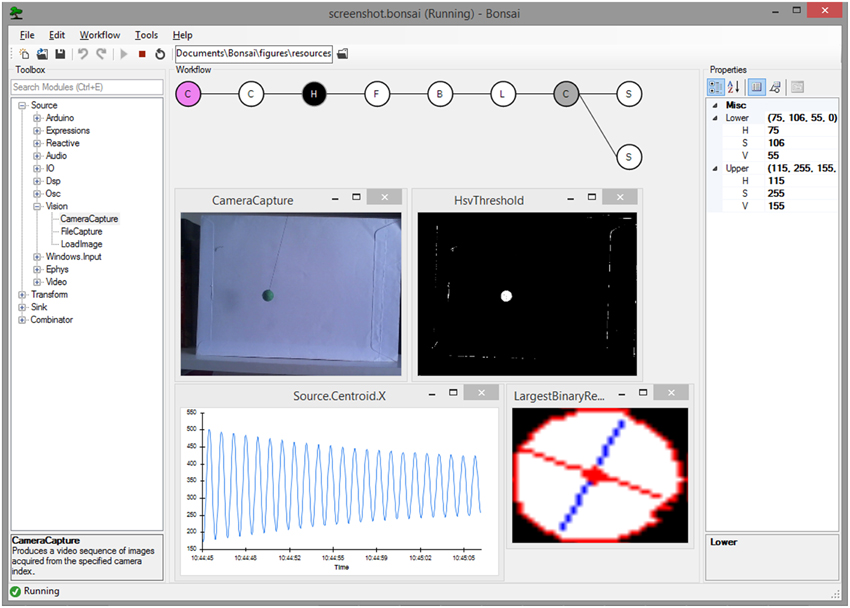
Task: Start the workflow using the play icon
Action: (124, 53)
